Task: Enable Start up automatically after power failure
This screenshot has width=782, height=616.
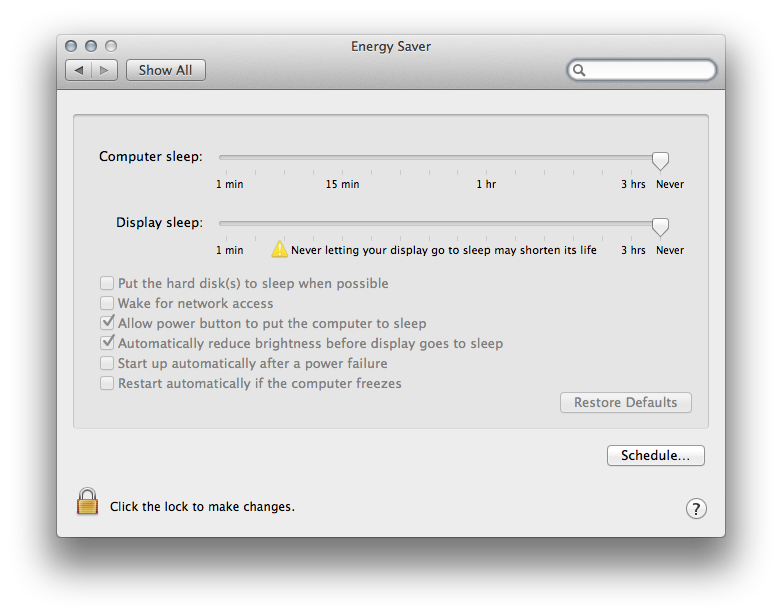Action: 107,363
